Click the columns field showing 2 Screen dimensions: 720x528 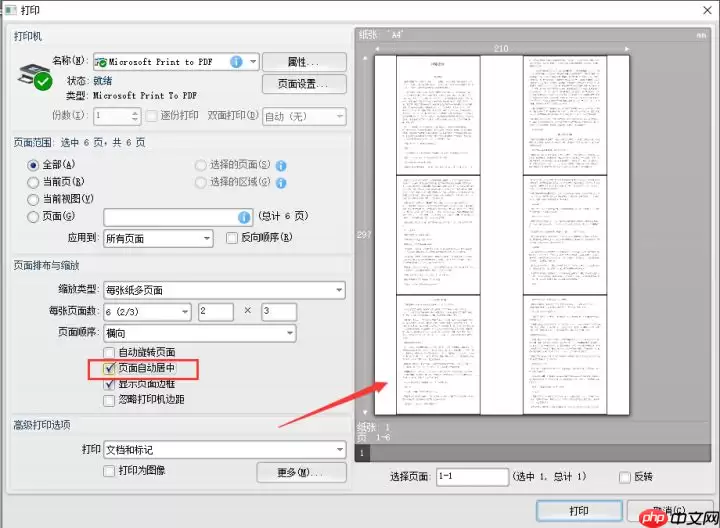pyautogui.click(x=216, y=312)
